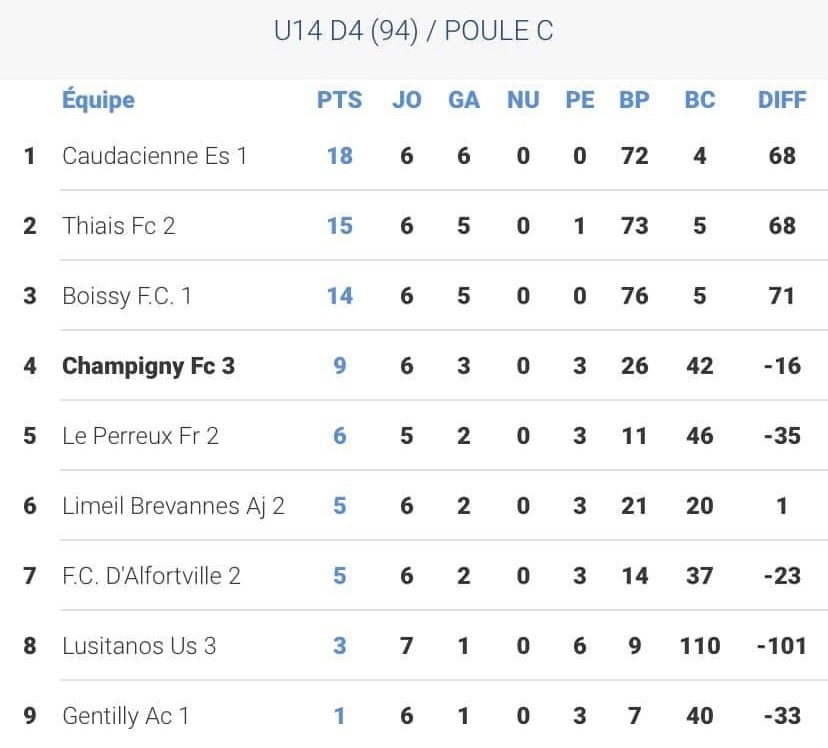Open the Thiais Fc 2 team row
828x748 pixels.
pos(118,226)
